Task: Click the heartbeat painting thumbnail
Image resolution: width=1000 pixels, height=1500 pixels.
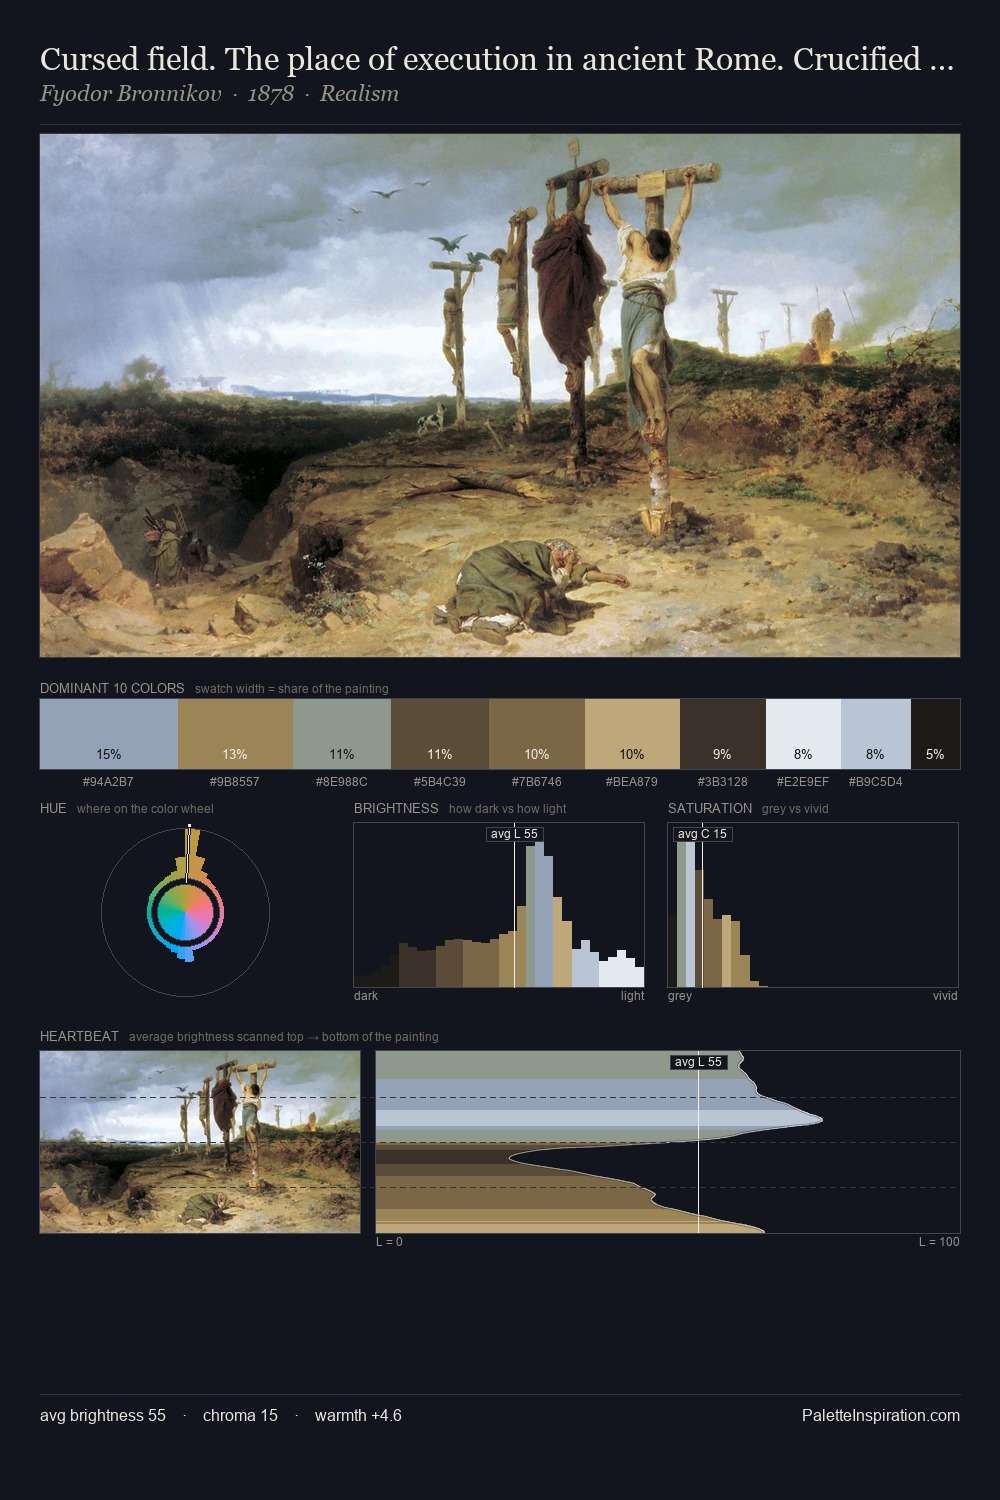Action: tap(200, 1142)
